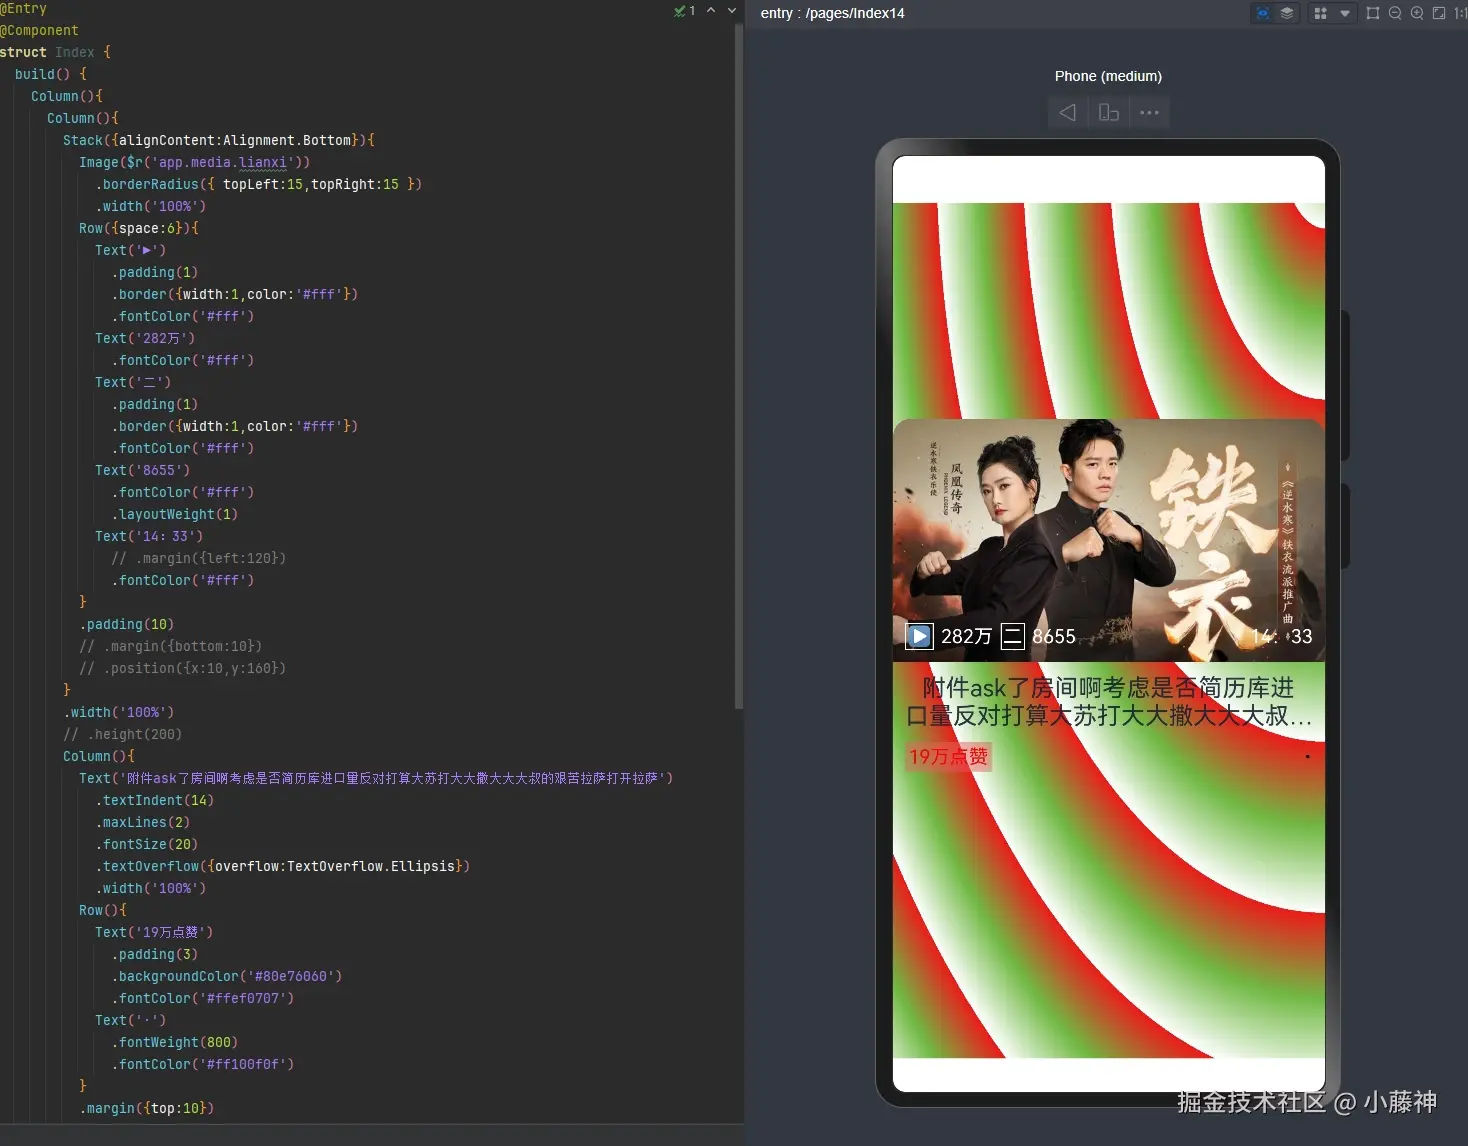
Task: Click the entry : /pages/Index14 label
Action: point(832,13)
